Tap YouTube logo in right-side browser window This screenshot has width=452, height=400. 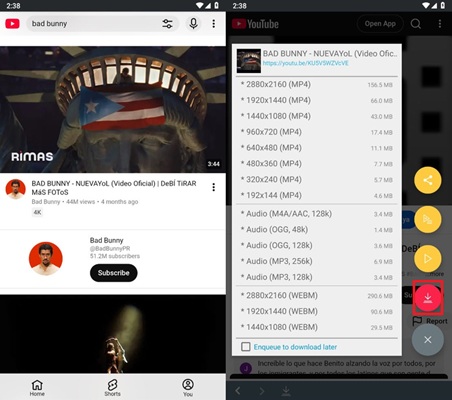pos(255,24)
